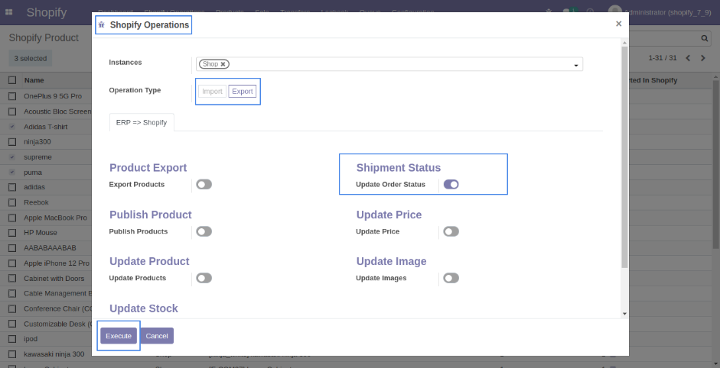Enable the Update Products toggle
Screen dimensions: 720x368
tap(204, 278)
